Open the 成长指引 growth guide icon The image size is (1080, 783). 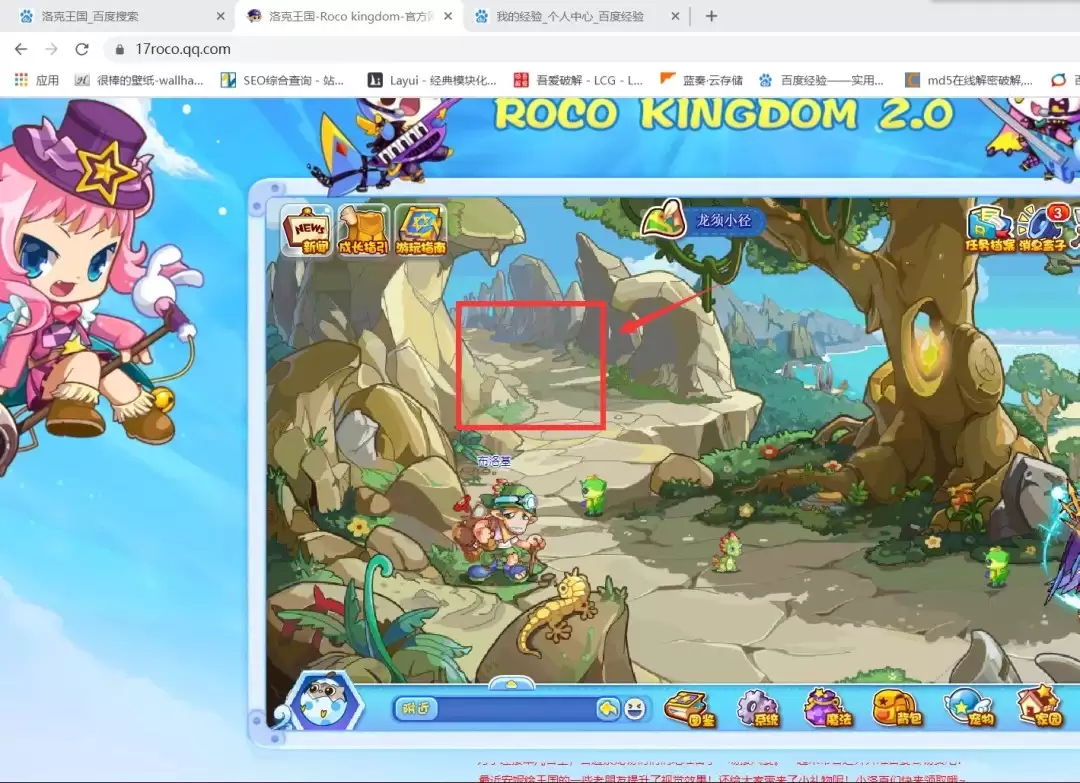[x=363, y=229]
